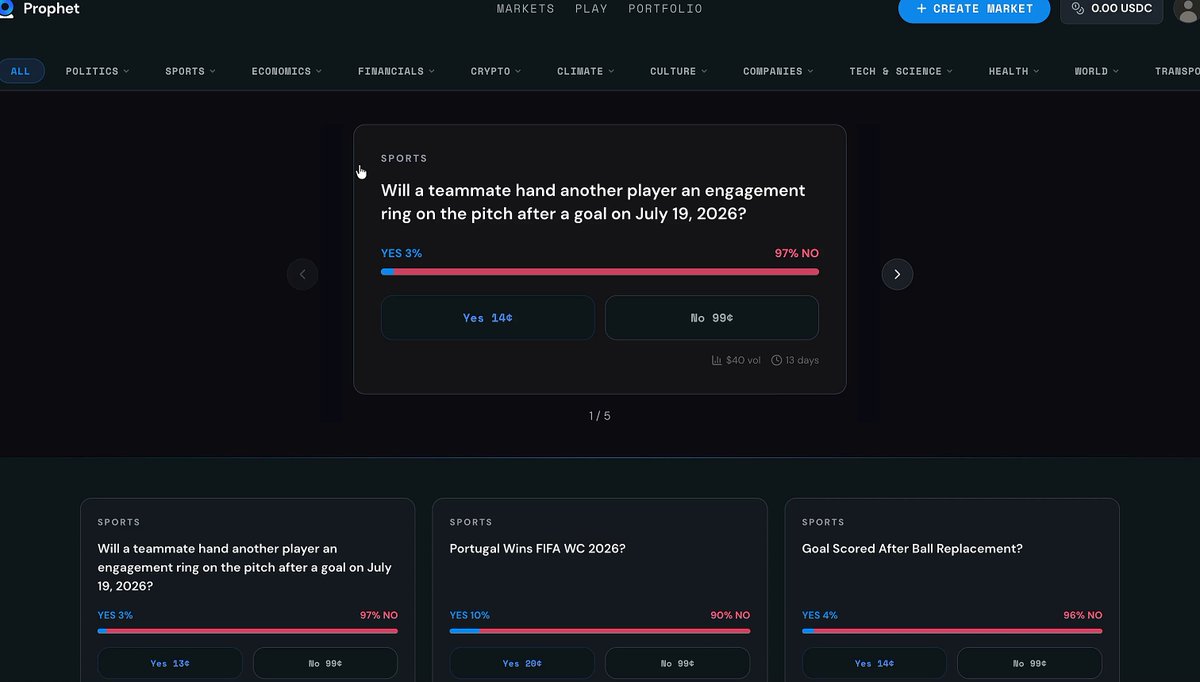This screenshot has height=682, width=1200.
Task: Go to the Portfolio nav item
Action: pos(665,8)
